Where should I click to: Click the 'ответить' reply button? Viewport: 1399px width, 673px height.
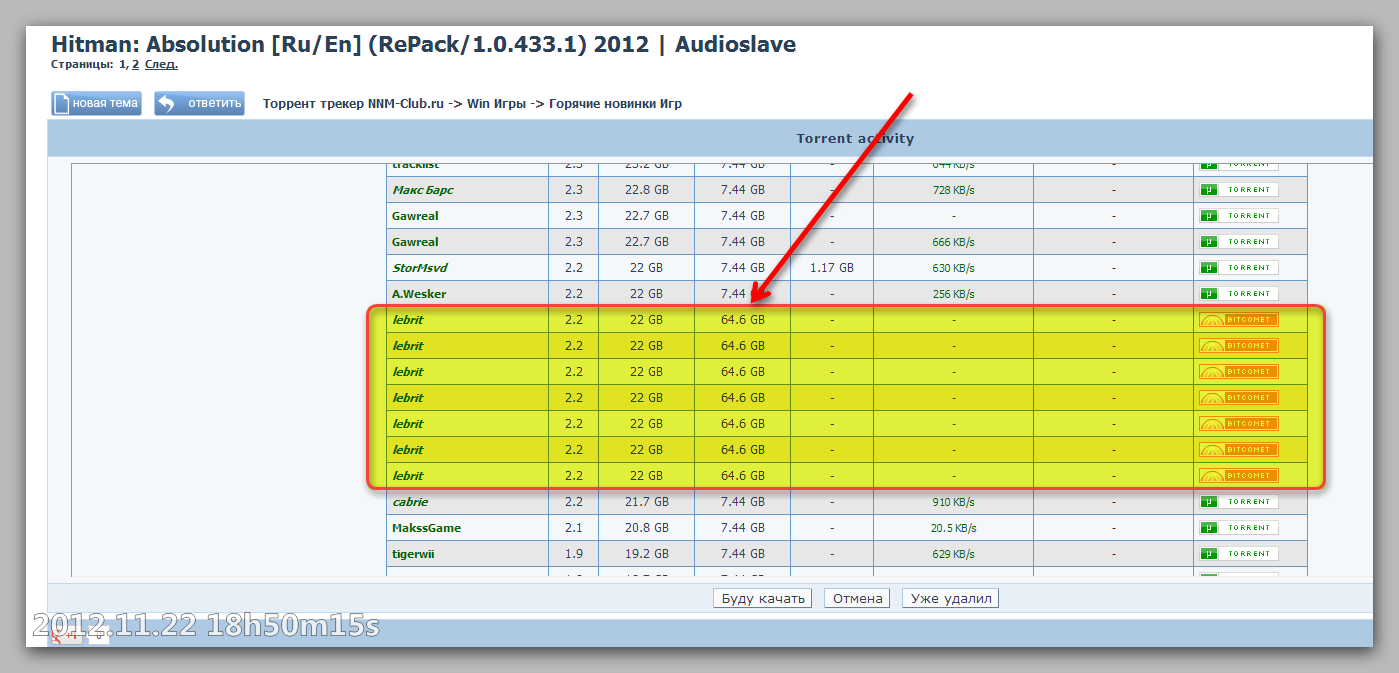(x=199, y=104)
